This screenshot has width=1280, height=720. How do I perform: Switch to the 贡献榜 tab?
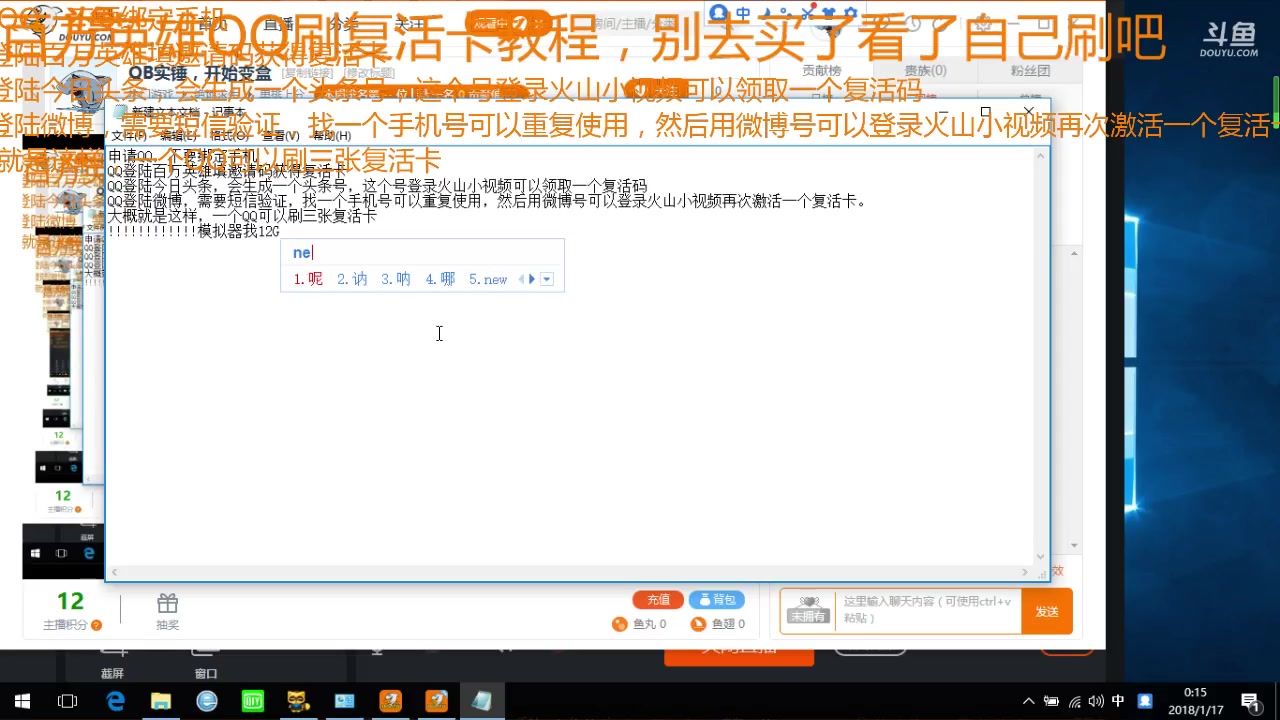point(821,71)
